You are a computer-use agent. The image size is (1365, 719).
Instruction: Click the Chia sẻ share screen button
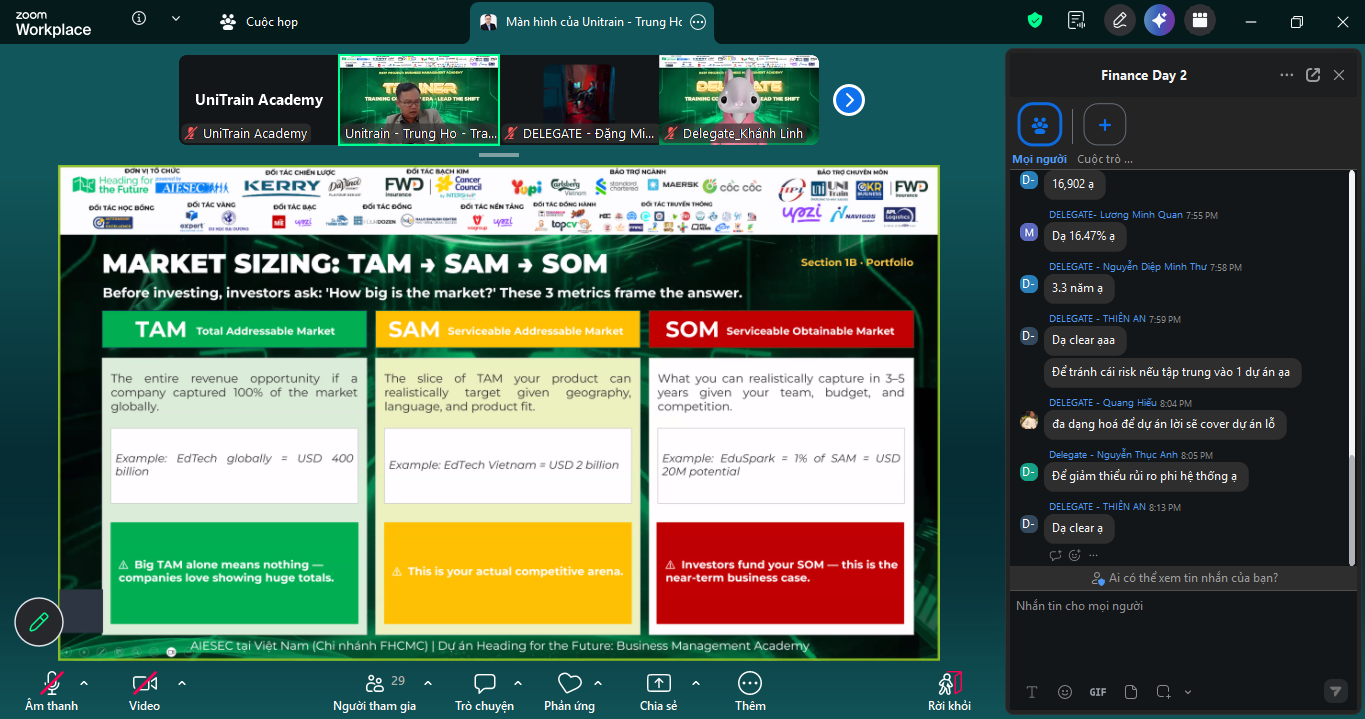(x=659, y=691)
